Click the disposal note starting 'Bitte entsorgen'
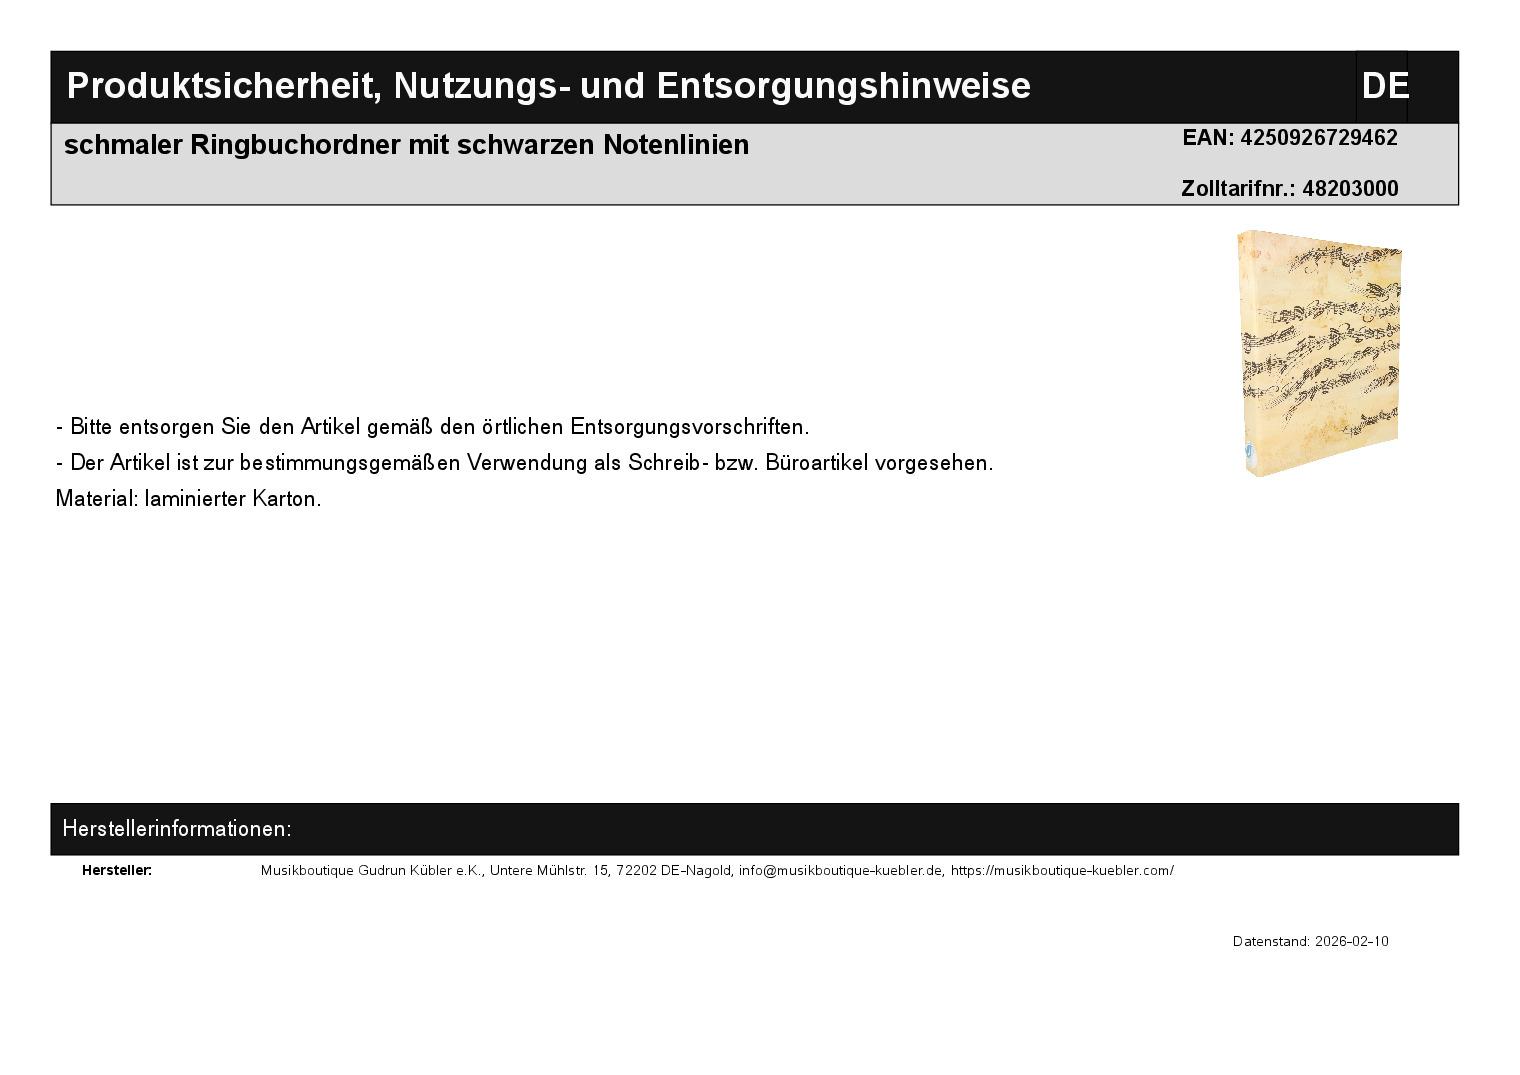The image size is (1520, 1075). coord(432,427)
